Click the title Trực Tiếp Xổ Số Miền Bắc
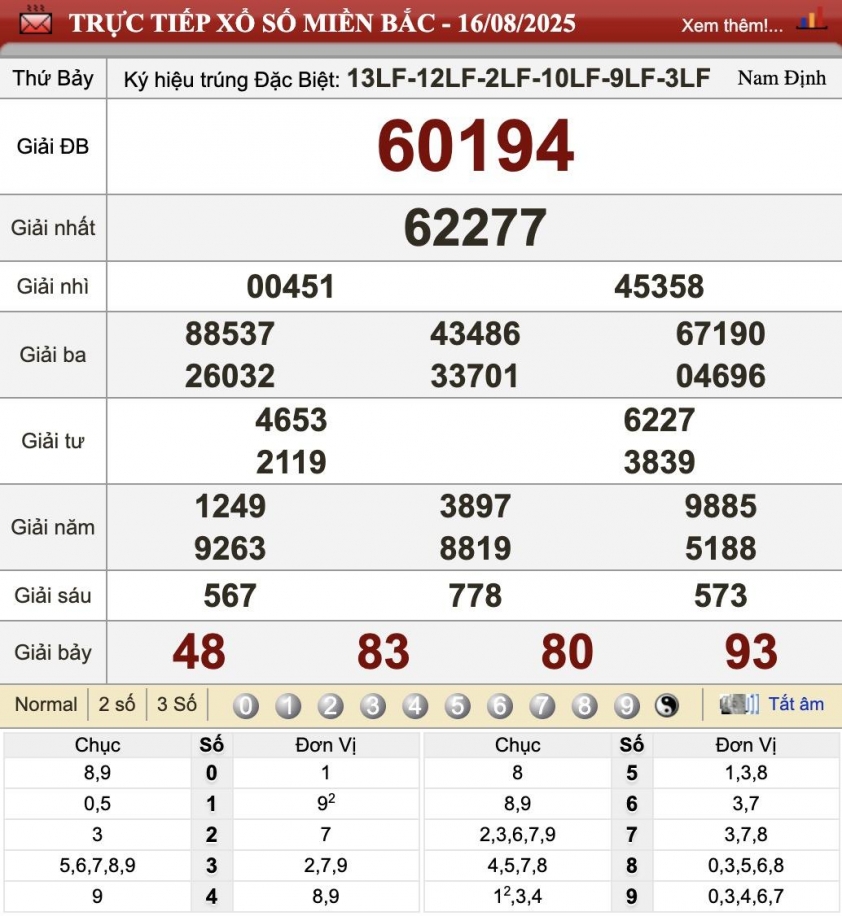The image size is (842, 916). point(322,23)
